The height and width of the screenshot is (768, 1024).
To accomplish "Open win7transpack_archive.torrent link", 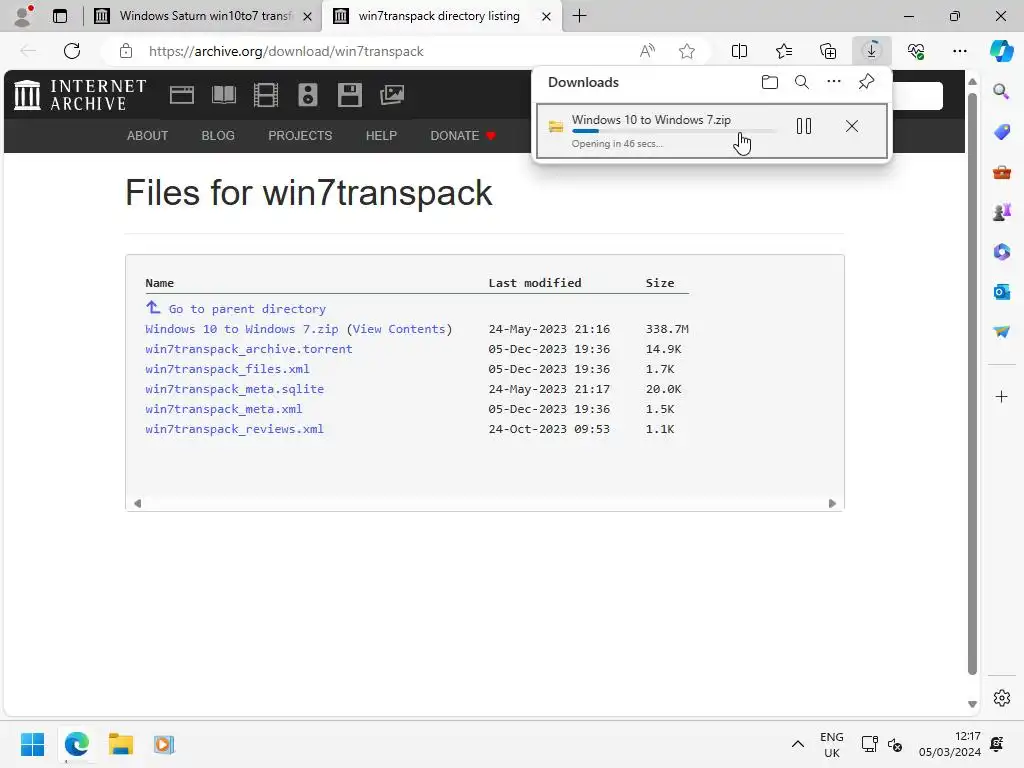I will [249, 349].
